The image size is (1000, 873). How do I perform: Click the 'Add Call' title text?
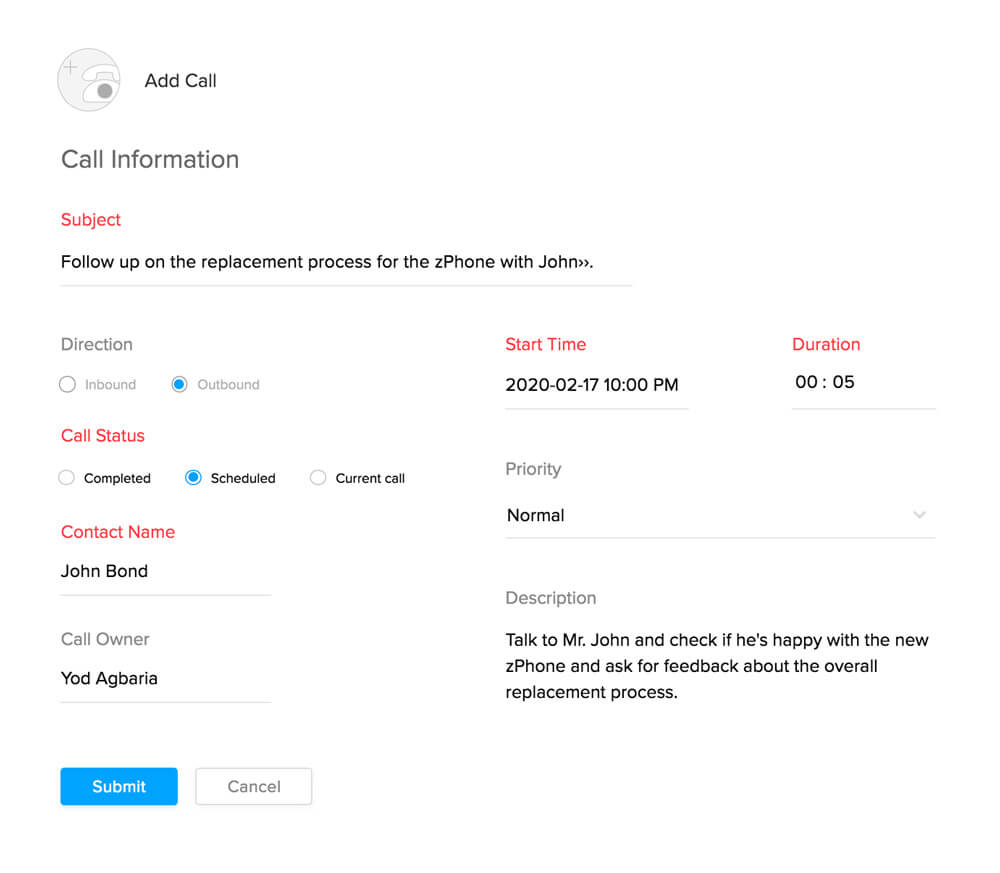click(x=180, y=80)
